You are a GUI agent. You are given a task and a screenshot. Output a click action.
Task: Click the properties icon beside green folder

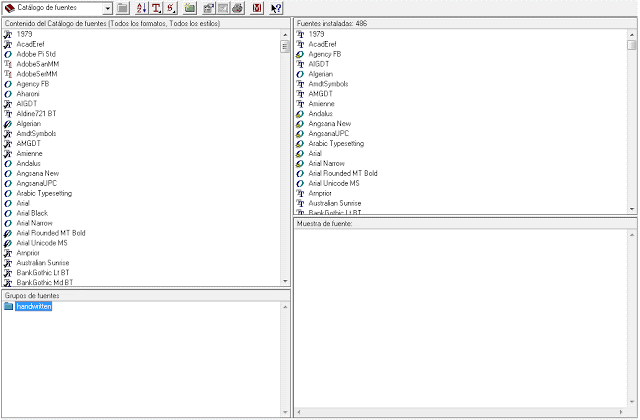click(x=207, y=8)
